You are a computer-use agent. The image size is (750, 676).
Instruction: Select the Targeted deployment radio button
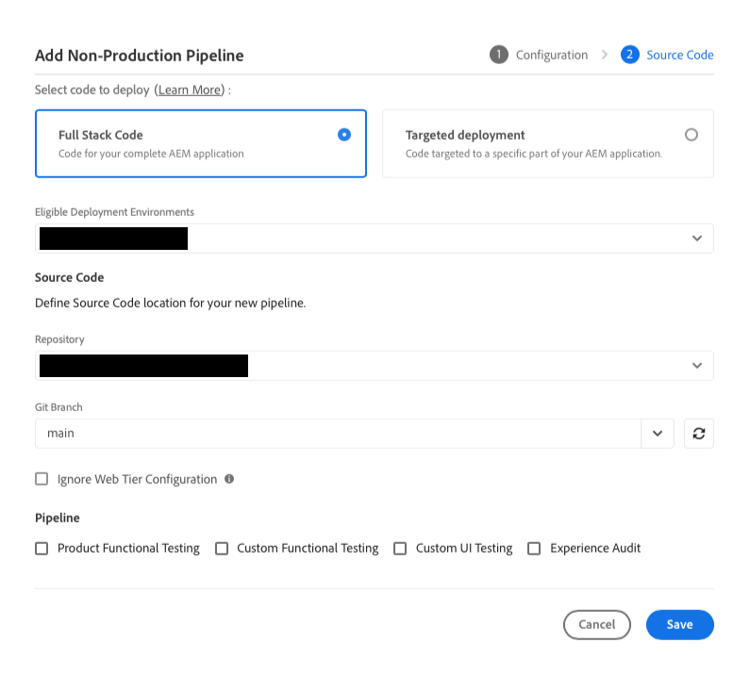point(691,135)
